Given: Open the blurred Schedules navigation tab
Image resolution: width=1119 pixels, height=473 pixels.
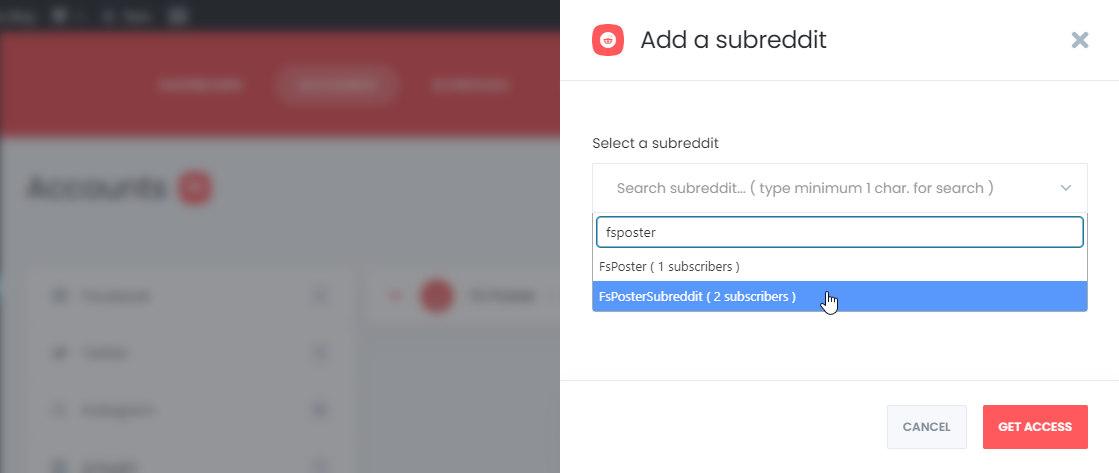Looking at the screenshot, I should pos(470,85).
